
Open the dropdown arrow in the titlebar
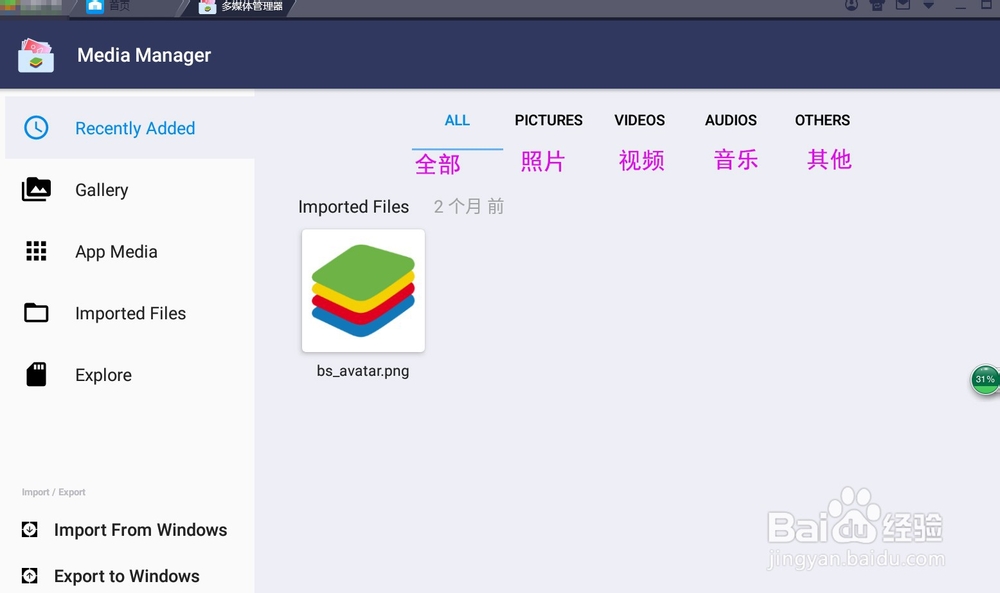(x=928, y=7)
